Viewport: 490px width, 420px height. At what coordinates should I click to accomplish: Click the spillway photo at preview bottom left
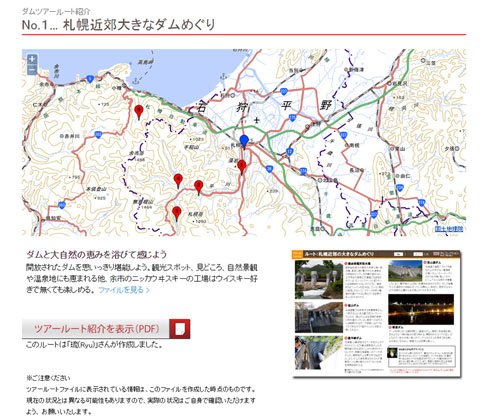coord(319,352)
